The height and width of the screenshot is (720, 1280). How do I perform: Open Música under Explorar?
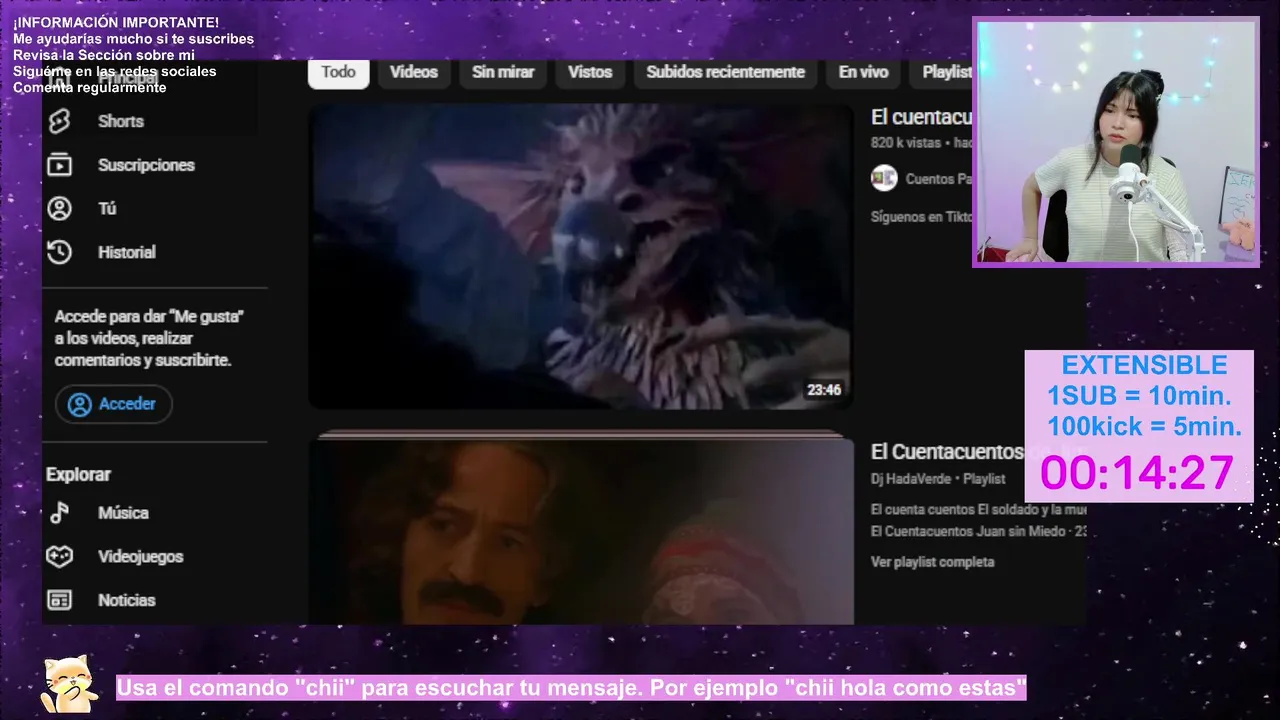click(123, 513)
